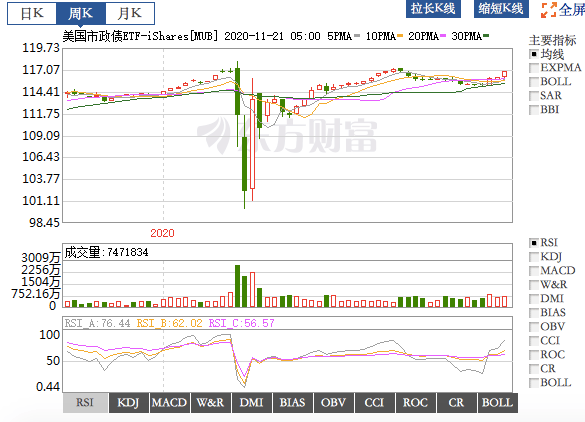Viewport: 585px width, 422px height.
Task: Tick the MACD checkbox in side list
Action: click(534, 271)
